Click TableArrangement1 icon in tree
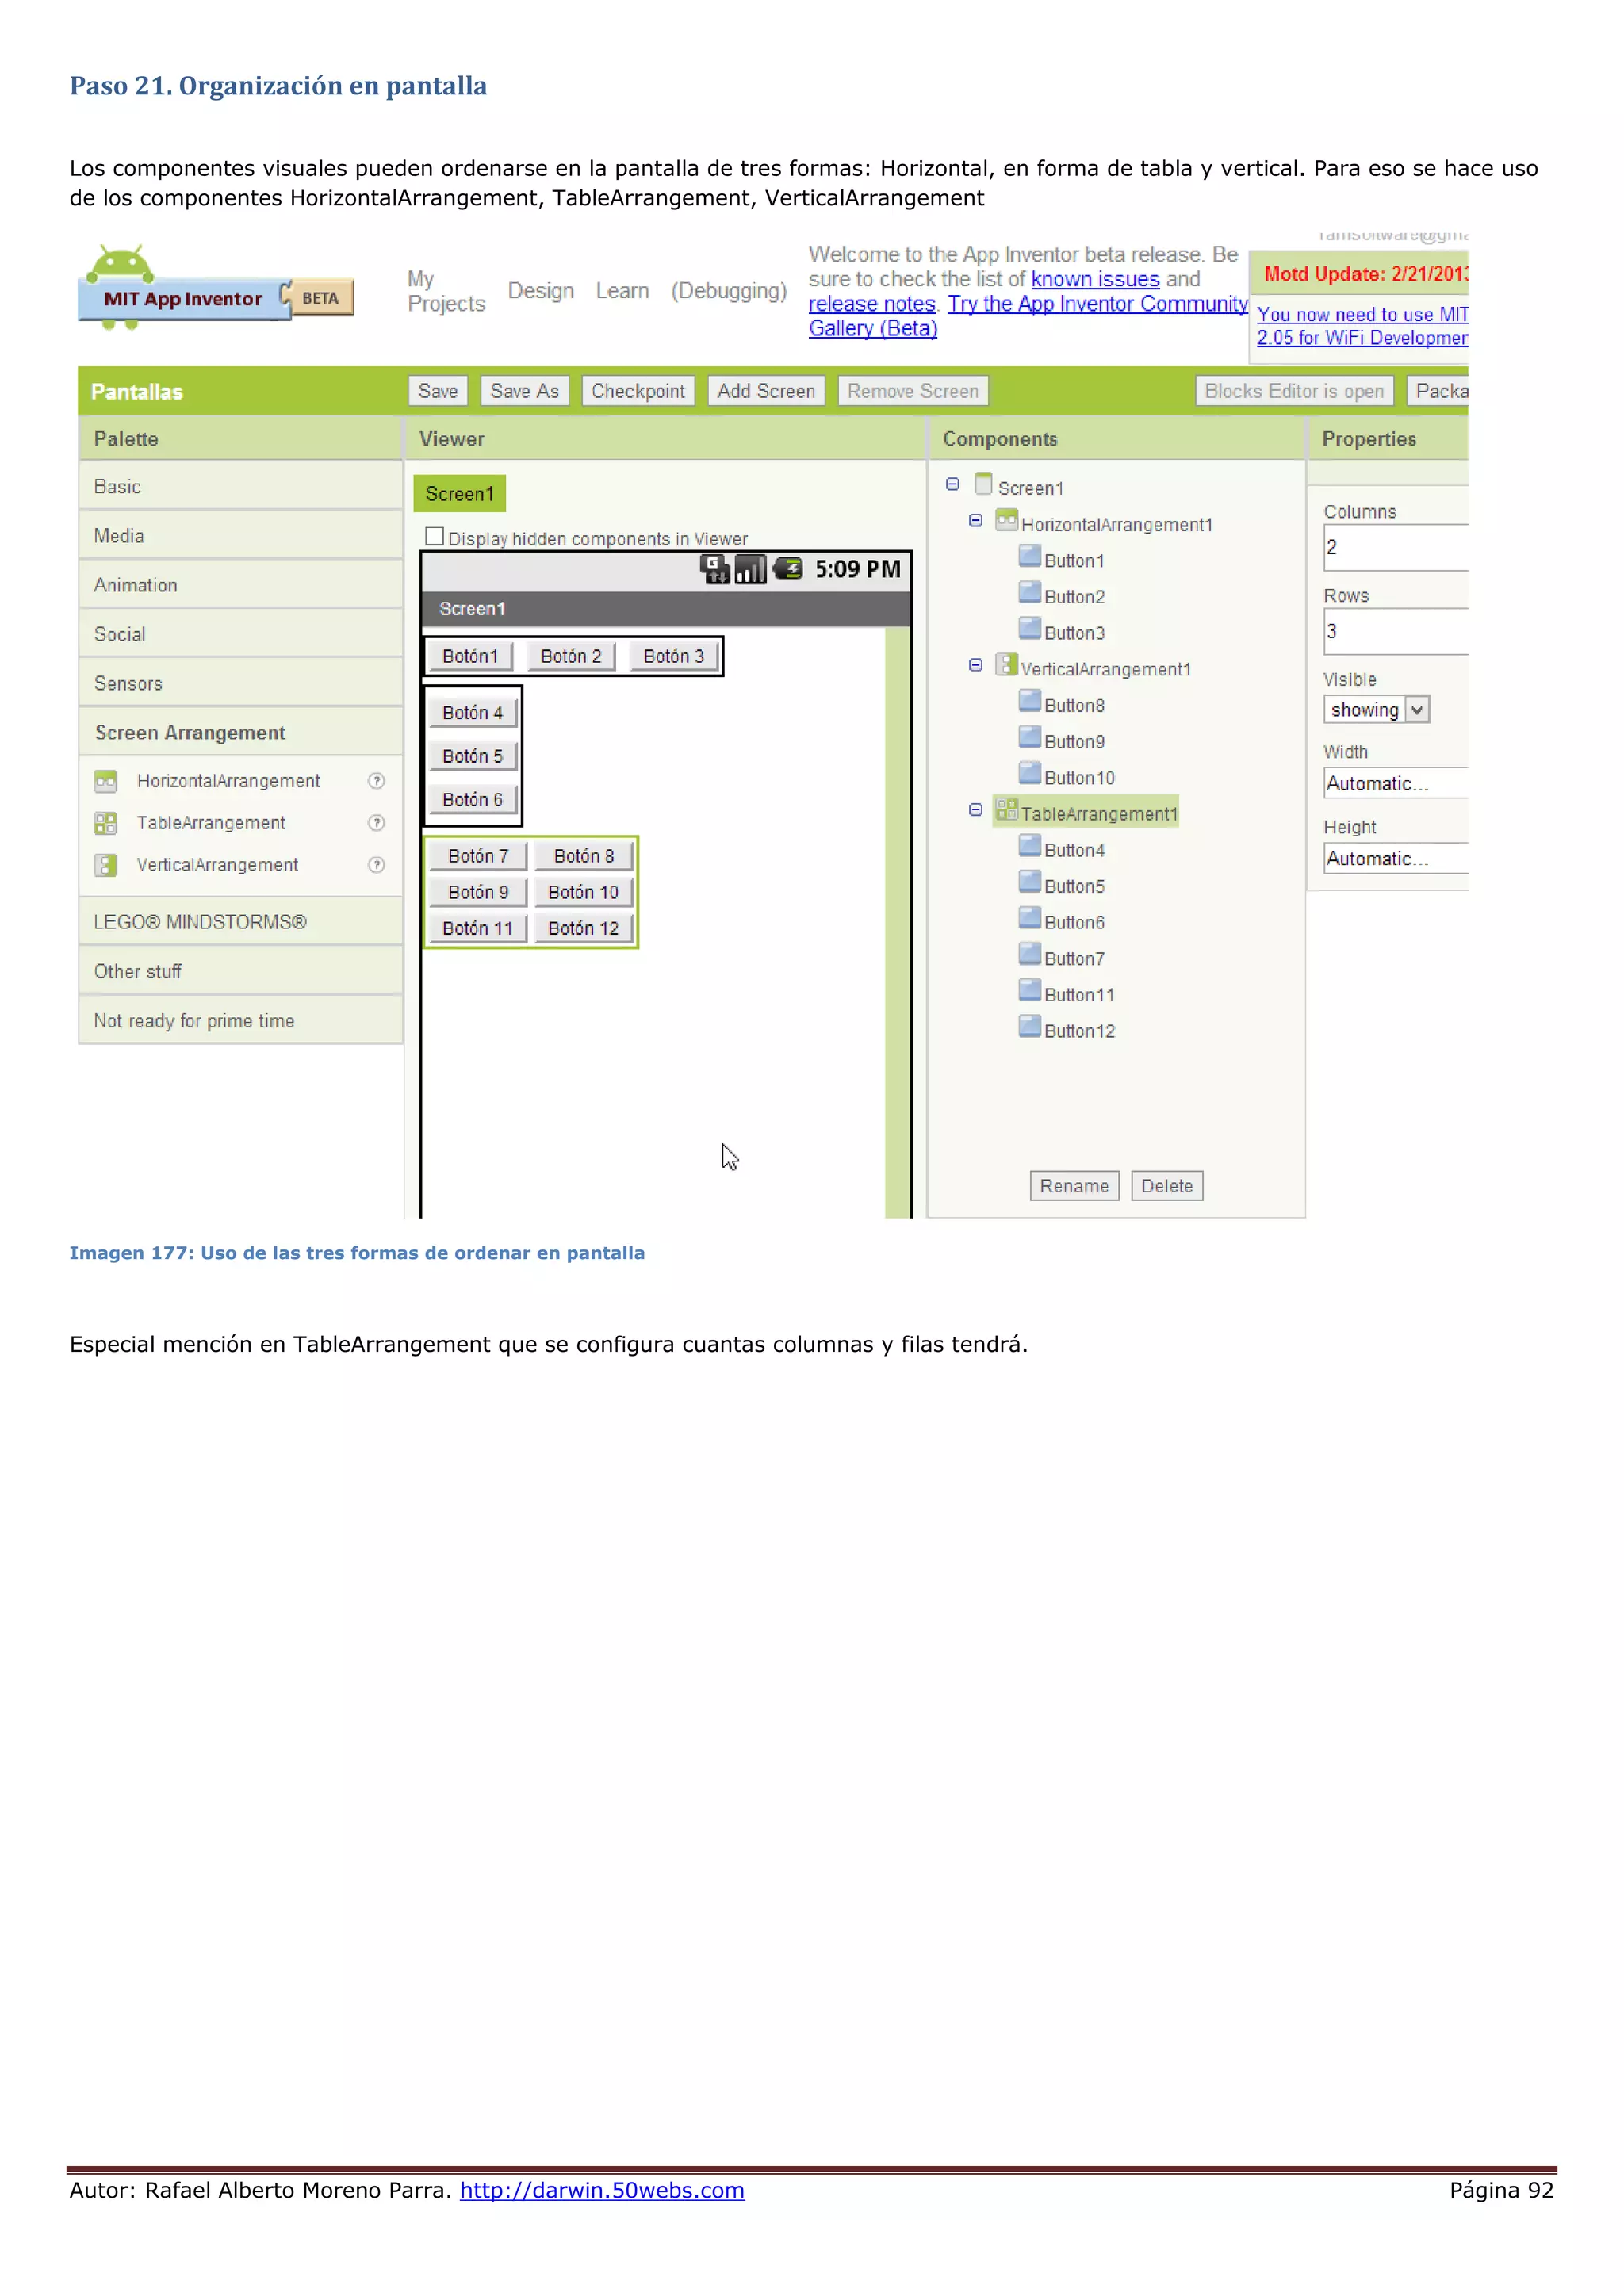The height and width of the screenshot is (2296, 1624). 1006,809
